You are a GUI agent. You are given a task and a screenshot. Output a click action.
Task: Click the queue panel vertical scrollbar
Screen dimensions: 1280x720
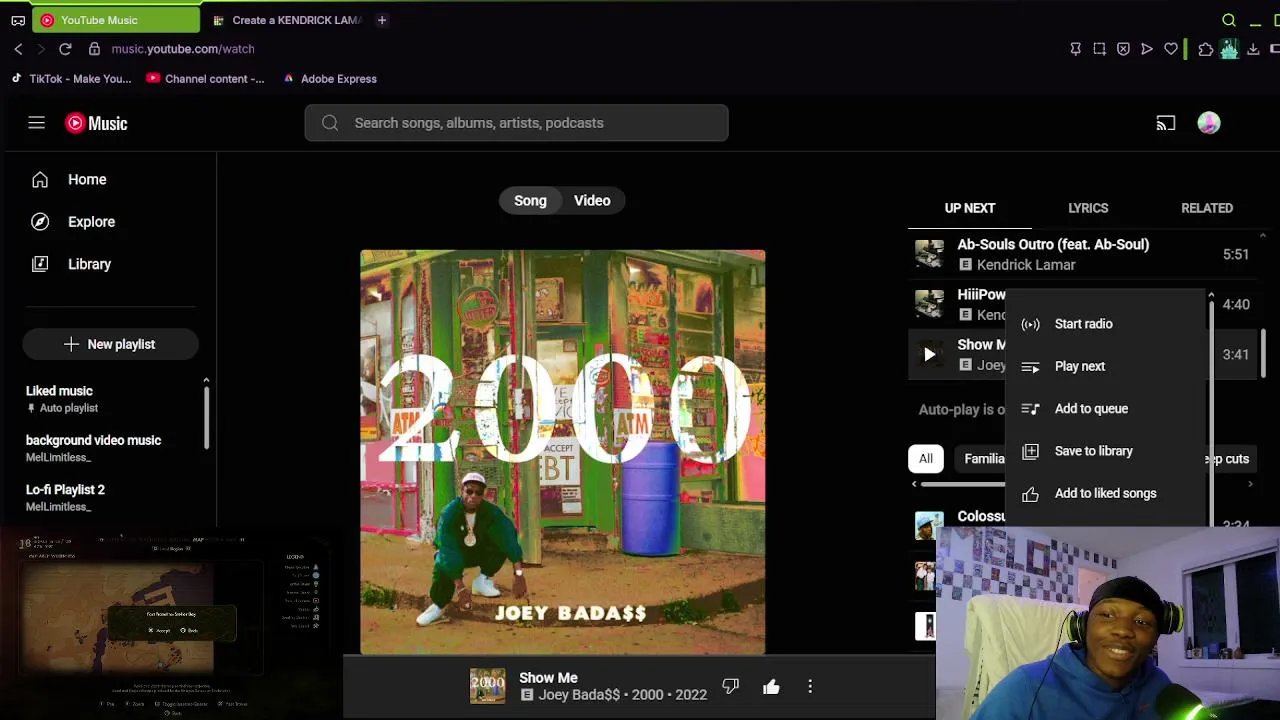[x=1263, y=353]
